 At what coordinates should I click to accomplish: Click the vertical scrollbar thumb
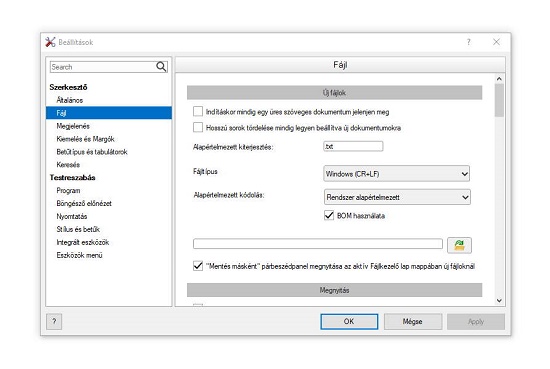pos(499,100)
